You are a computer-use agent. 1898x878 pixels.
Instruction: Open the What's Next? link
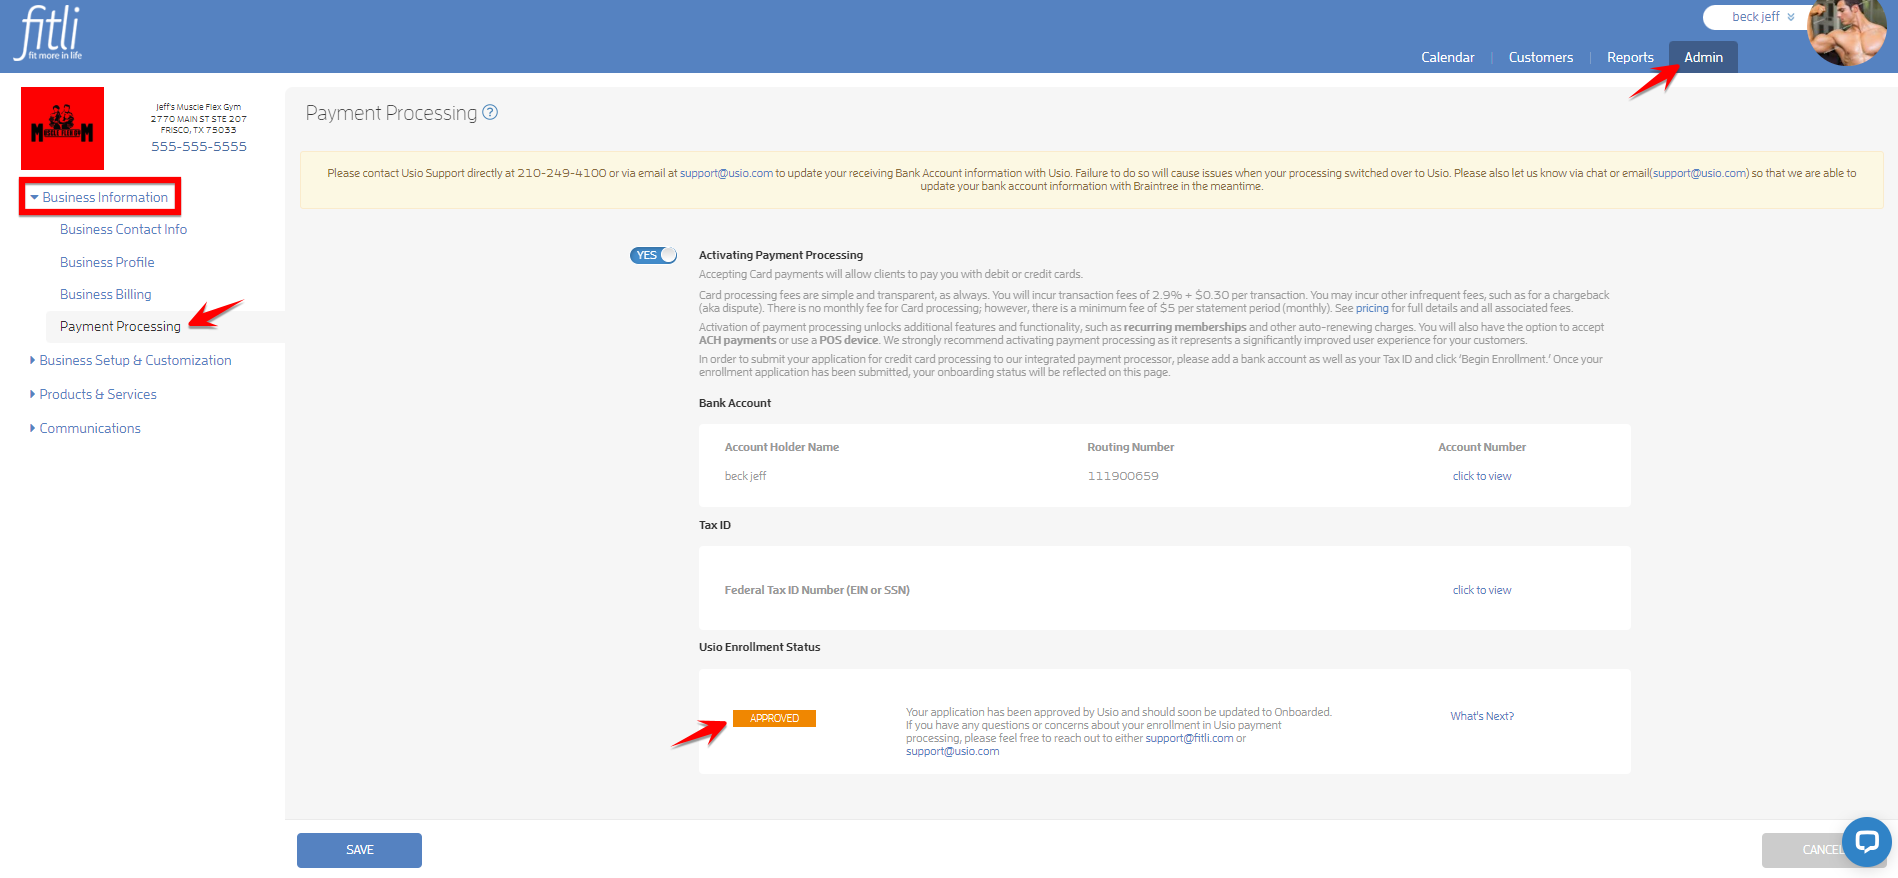point(1482,716)
